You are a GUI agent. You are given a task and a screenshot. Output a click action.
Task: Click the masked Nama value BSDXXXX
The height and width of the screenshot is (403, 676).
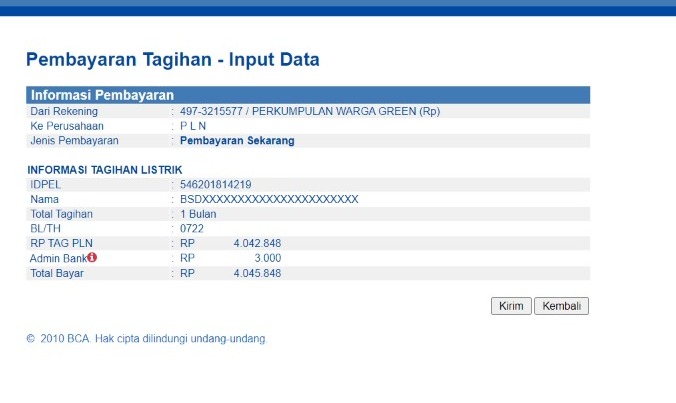269,199
